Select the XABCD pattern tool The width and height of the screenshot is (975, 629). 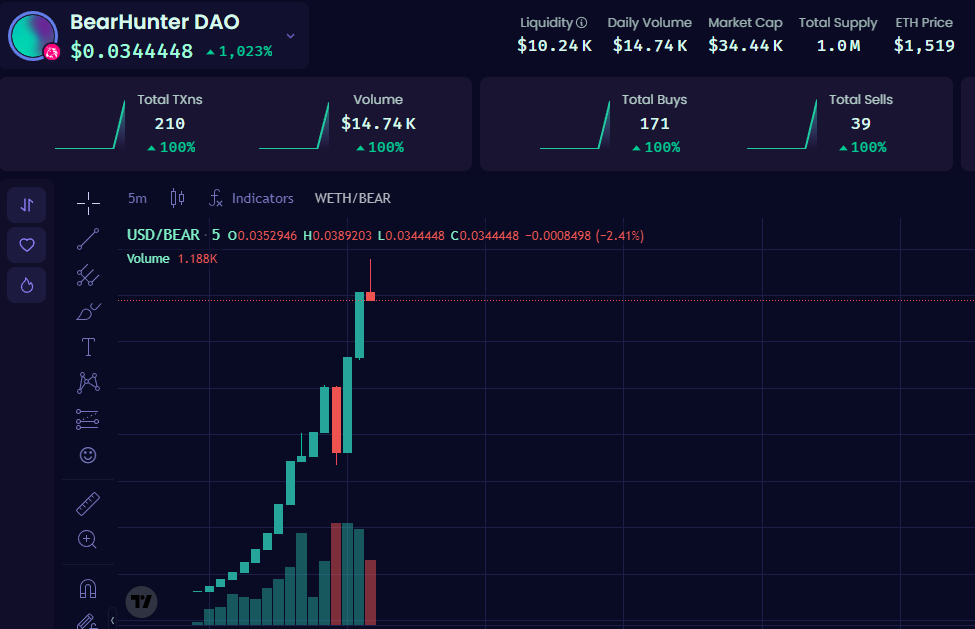88,383
